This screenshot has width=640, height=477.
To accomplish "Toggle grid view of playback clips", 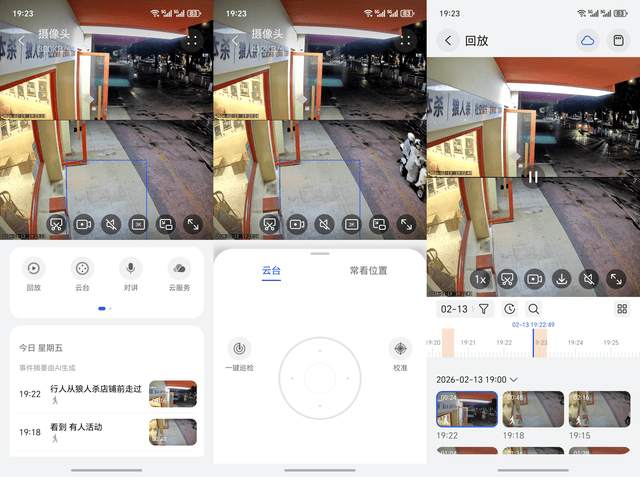I will 622,310.
